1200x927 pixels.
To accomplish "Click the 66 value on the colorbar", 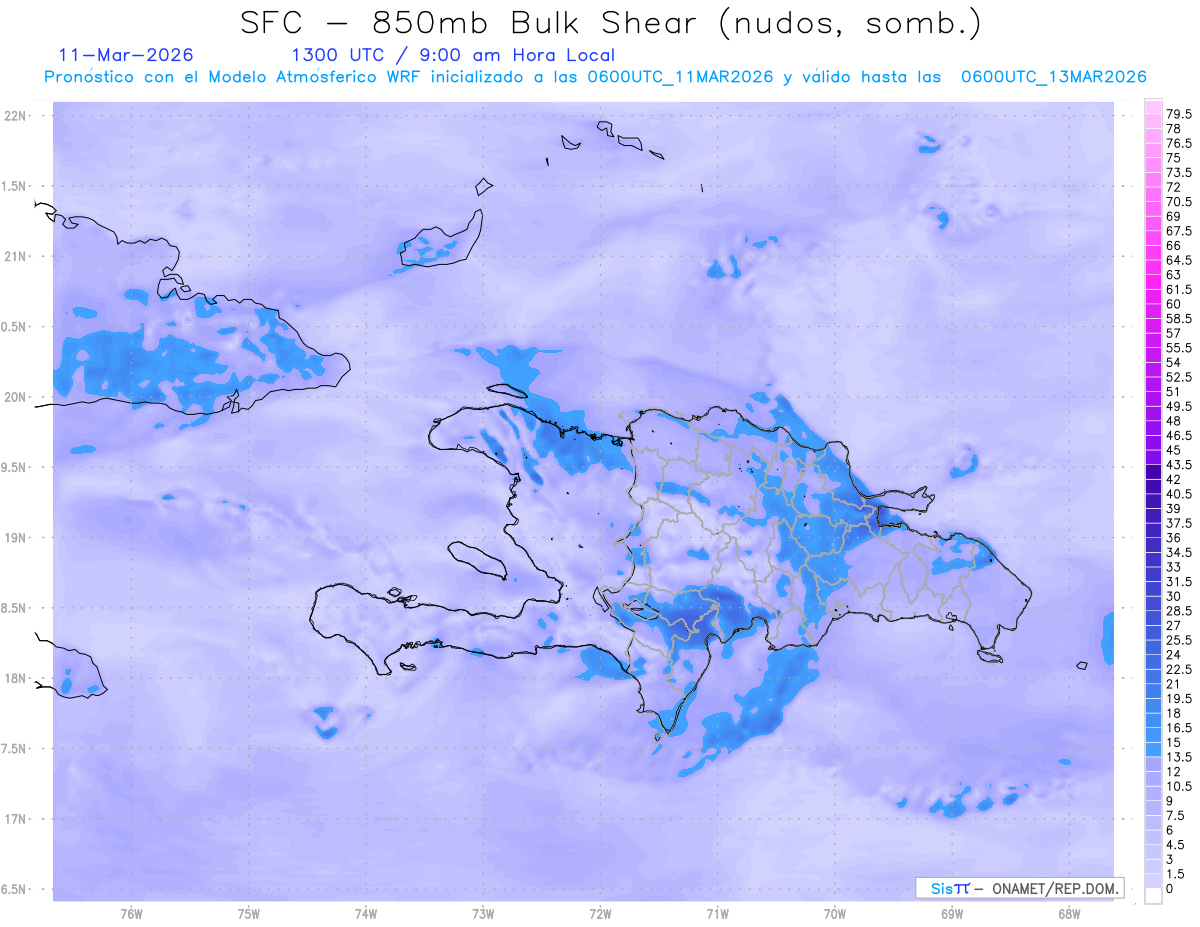I will point(1173,245).
